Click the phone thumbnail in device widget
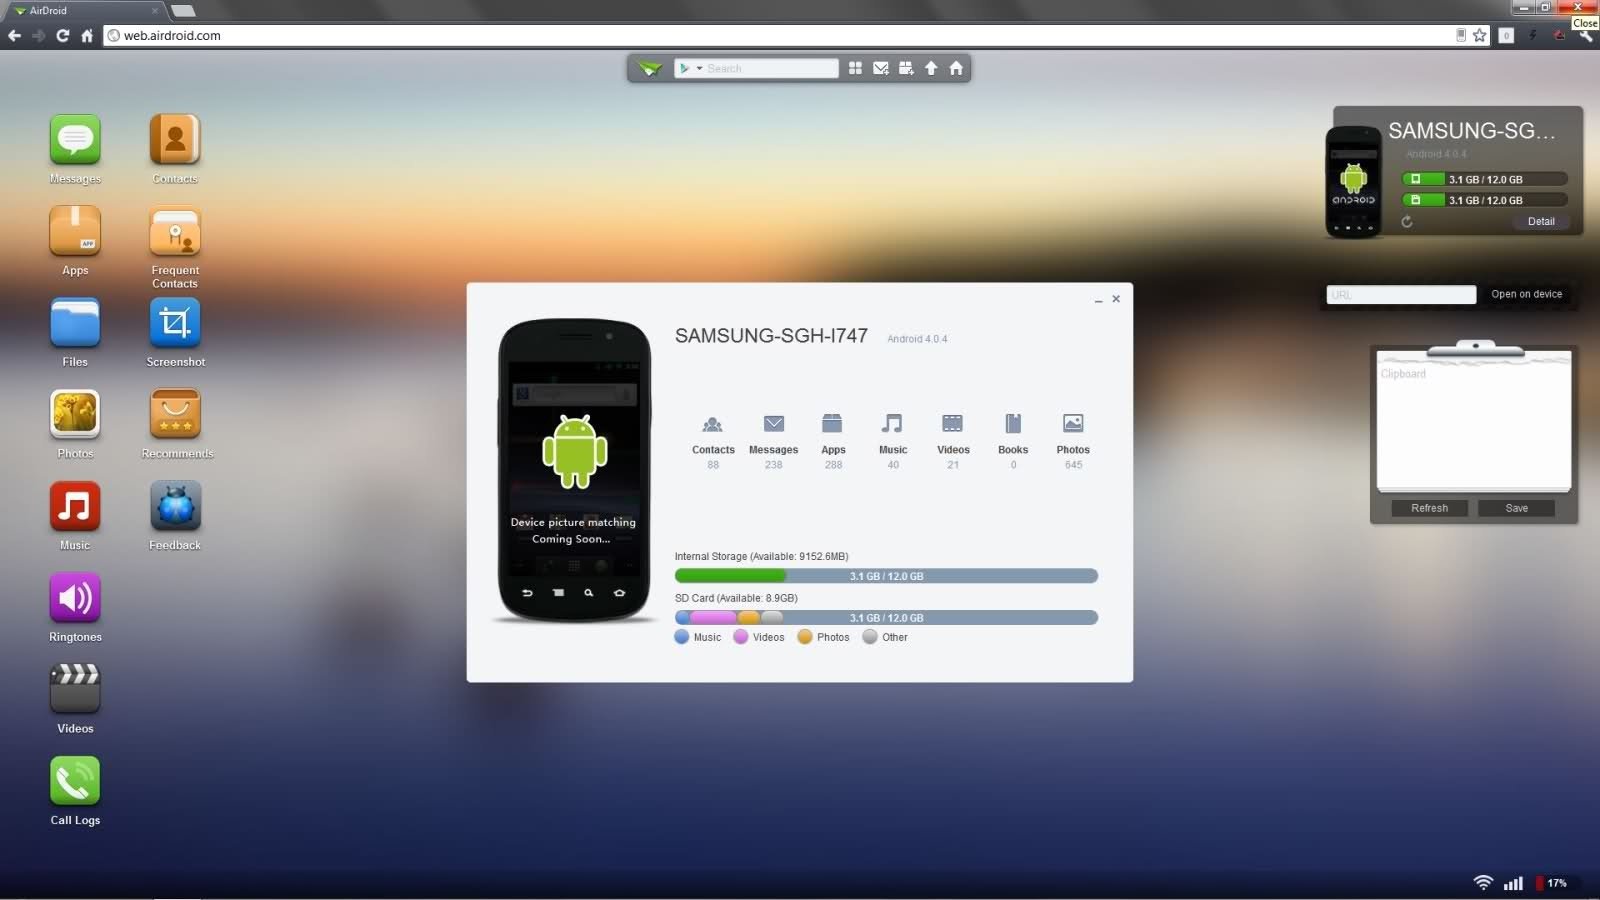The image size is (1600, 900). click(1353, 182)
